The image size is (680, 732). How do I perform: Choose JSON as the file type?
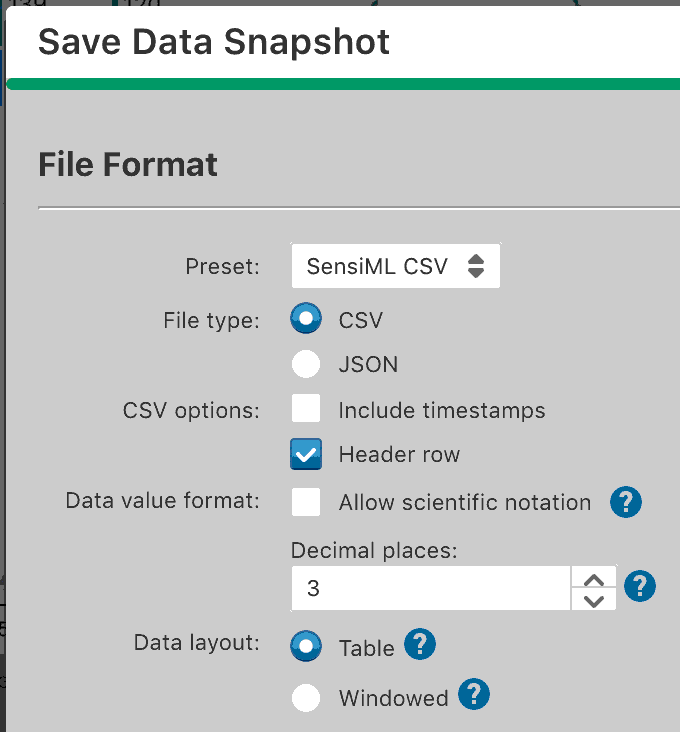306,364
